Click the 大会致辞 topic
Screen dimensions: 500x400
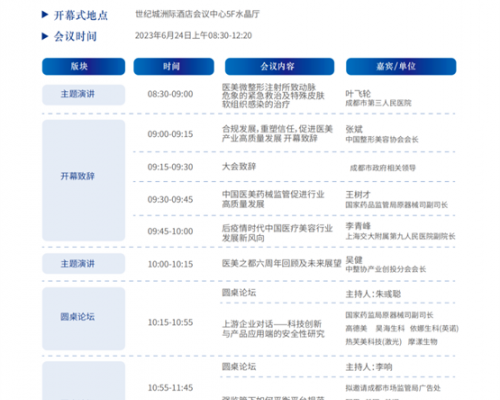coord(239,166)
